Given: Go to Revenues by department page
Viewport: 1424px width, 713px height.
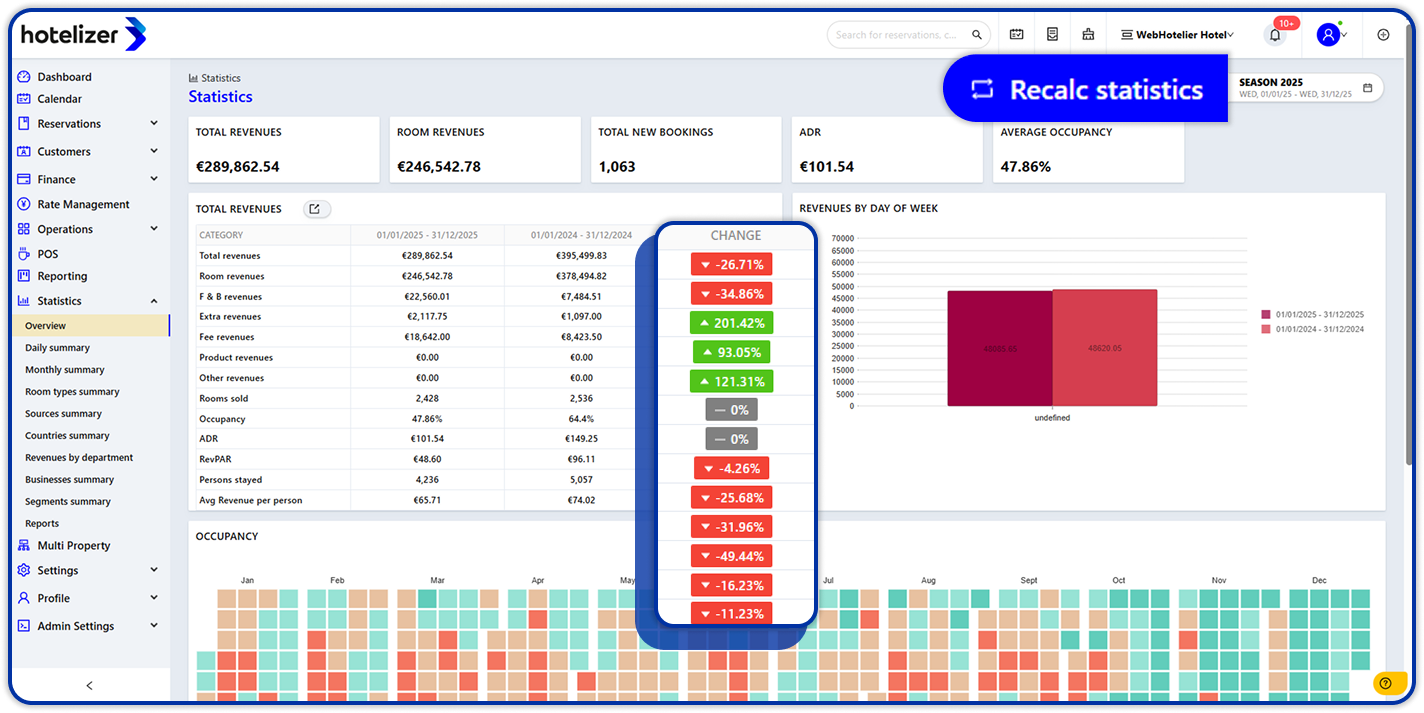Looking at the screenshot, I should click(x=79, y=458).
